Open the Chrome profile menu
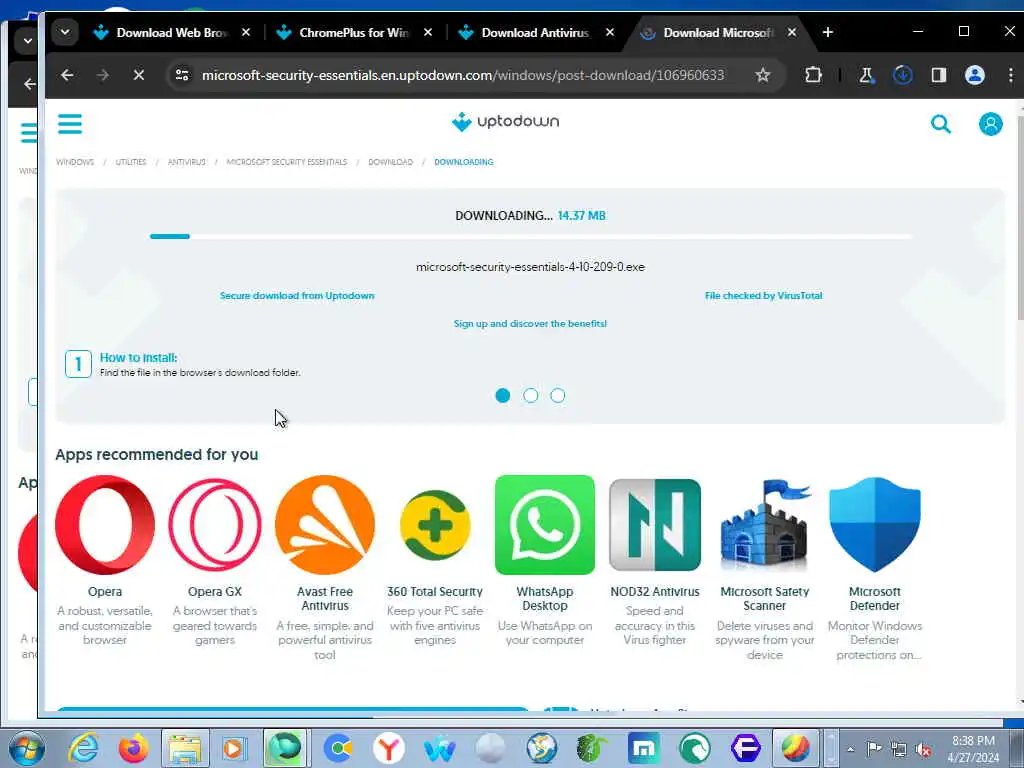Viewport: 1024px width, 768px height. pos(974,75)
